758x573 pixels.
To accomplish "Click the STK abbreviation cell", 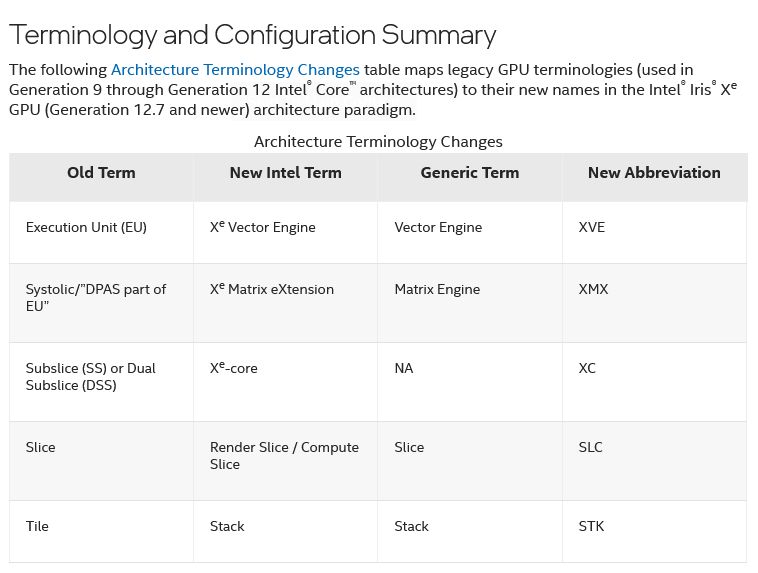I will pos(591,527).
